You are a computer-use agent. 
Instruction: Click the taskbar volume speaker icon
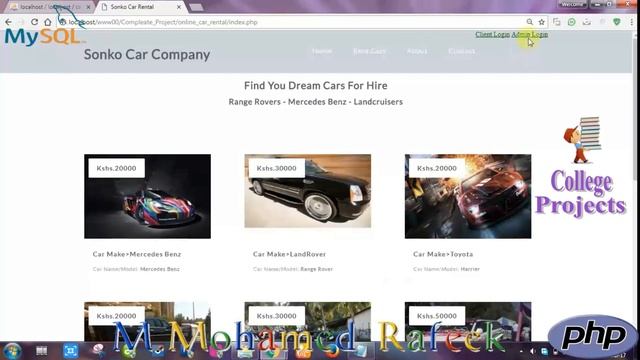[532, 351]
